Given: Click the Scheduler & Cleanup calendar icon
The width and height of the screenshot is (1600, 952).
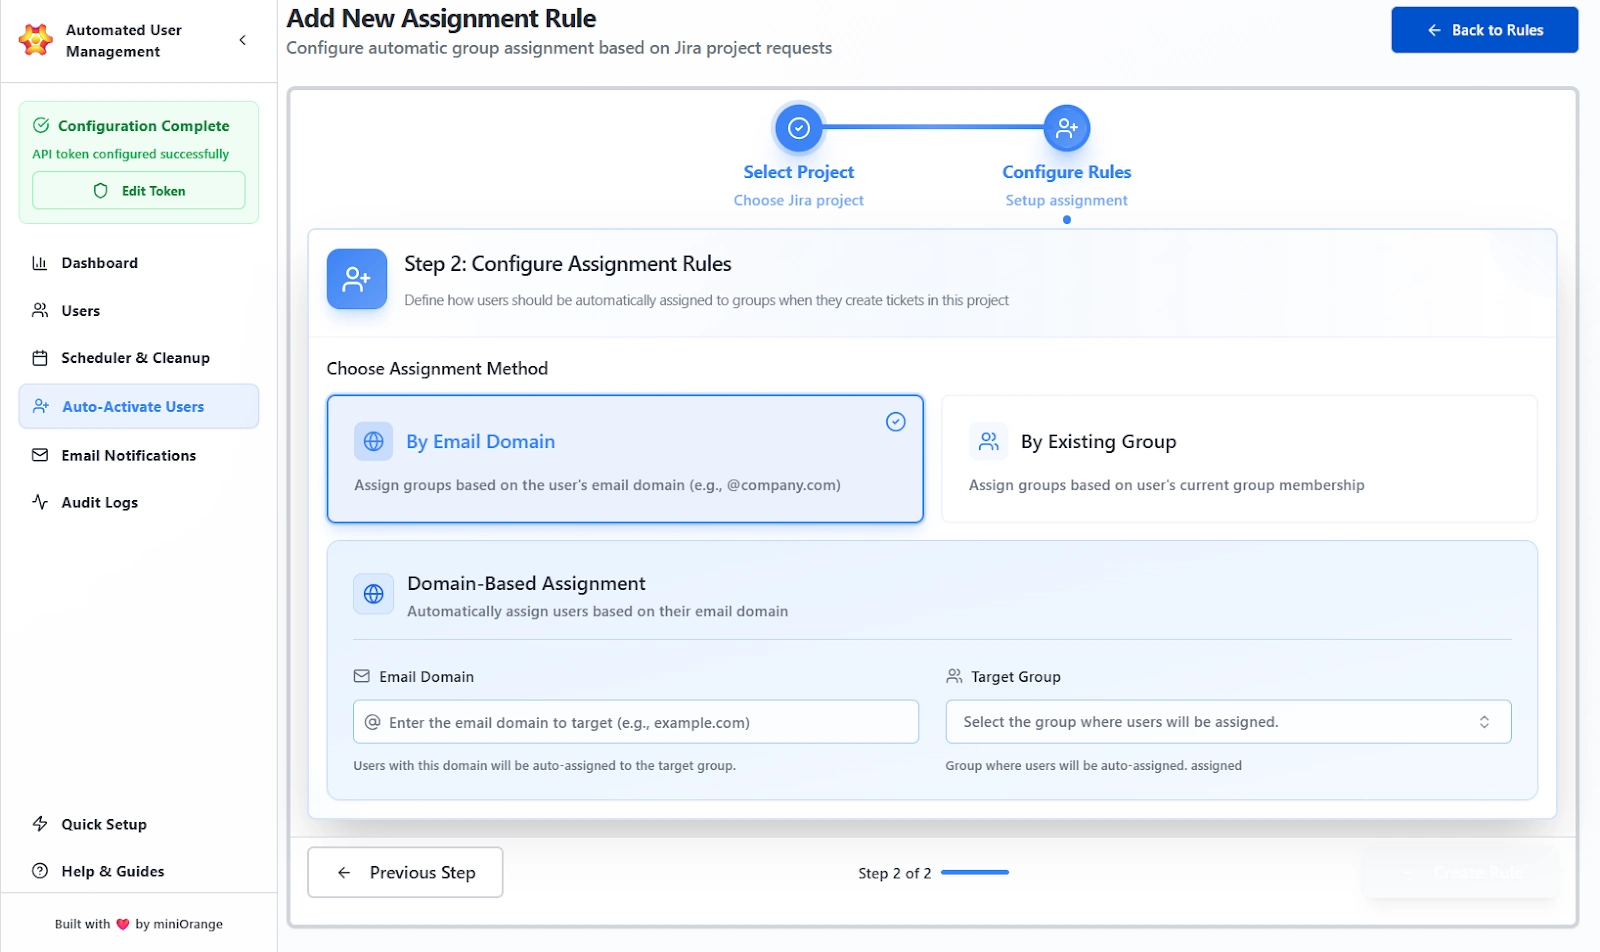Looking at the screenshot, I should coord(40,357).
